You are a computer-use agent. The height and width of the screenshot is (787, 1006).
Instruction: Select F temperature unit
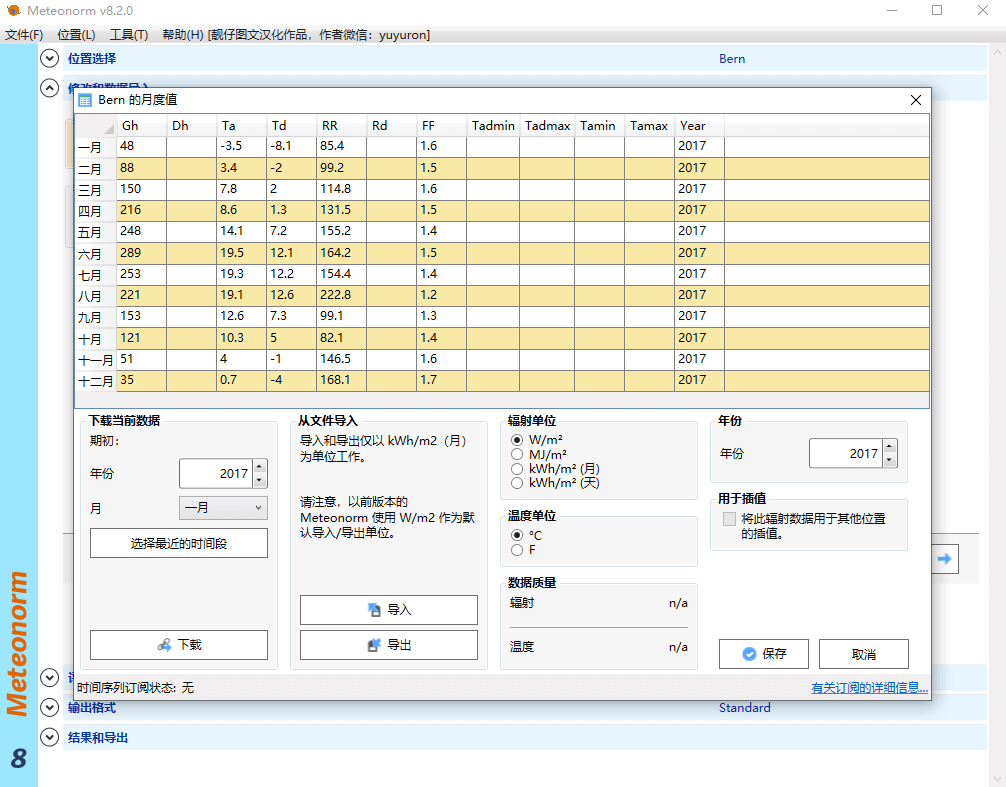pyautogui.click(x=517, y=550)
